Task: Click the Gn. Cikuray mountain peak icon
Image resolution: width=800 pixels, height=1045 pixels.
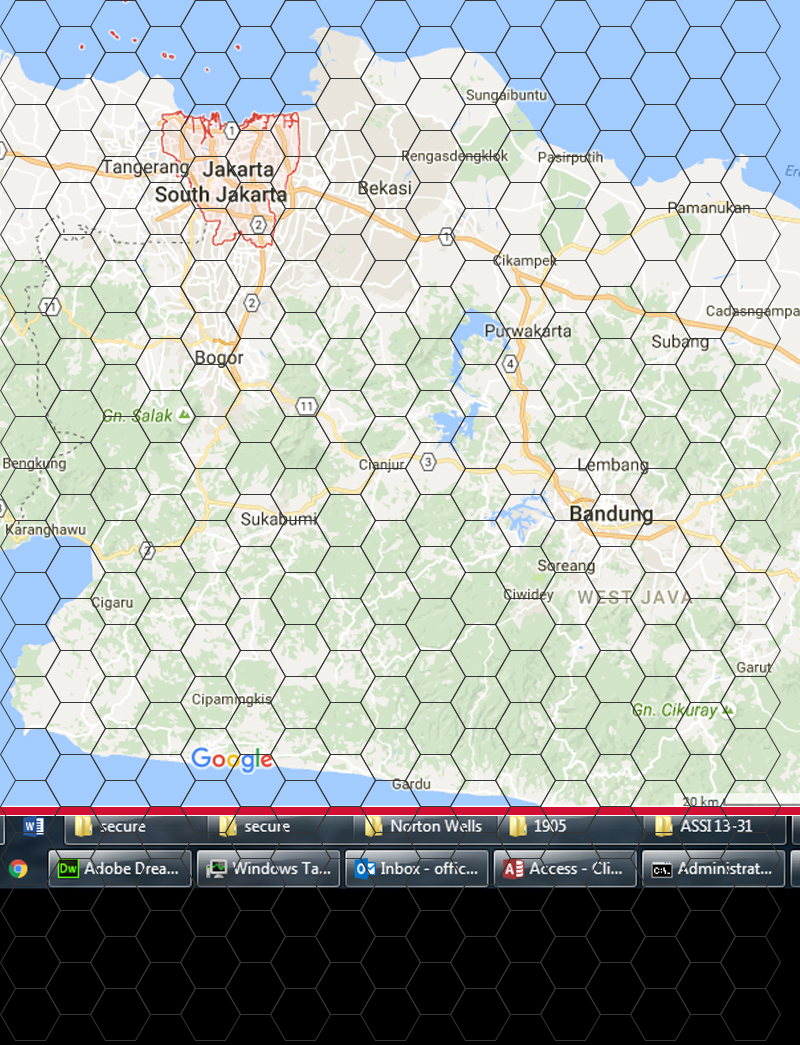Action: pos(728,710)
